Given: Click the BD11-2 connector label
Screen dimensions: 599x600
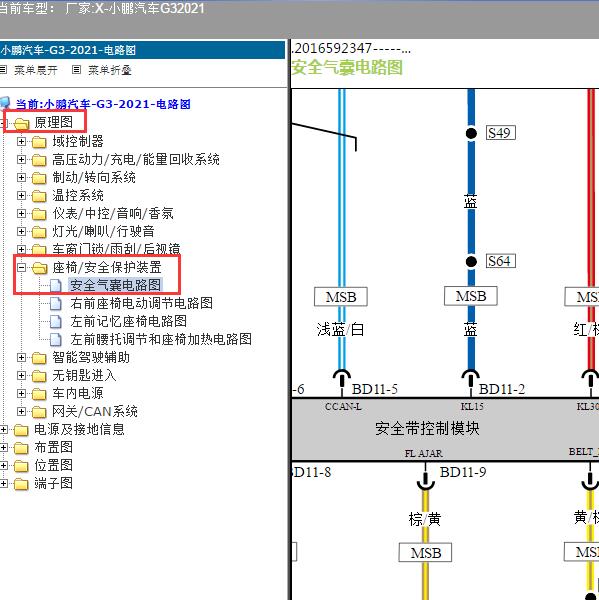Looking at the screenshot, I should (x=502, y=389).
